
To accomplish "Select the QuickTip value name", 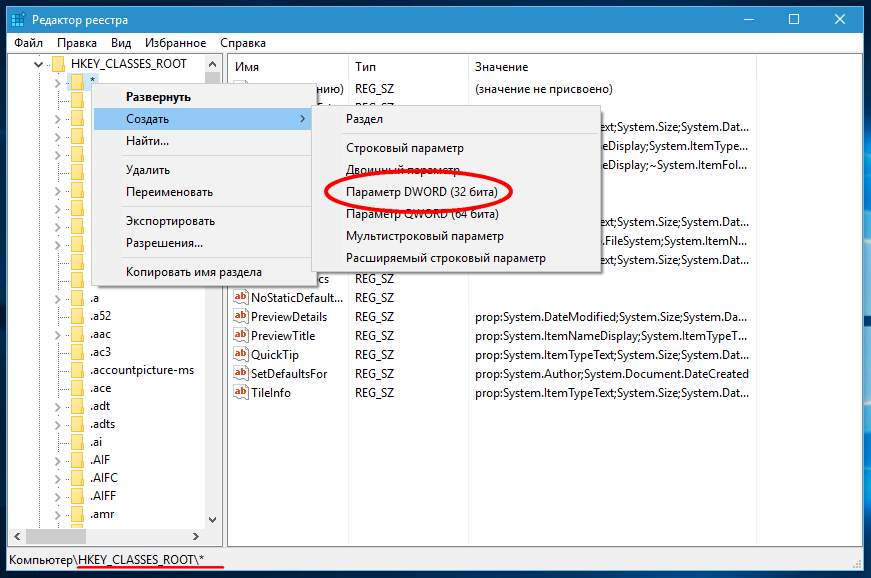I will (274, 355).
